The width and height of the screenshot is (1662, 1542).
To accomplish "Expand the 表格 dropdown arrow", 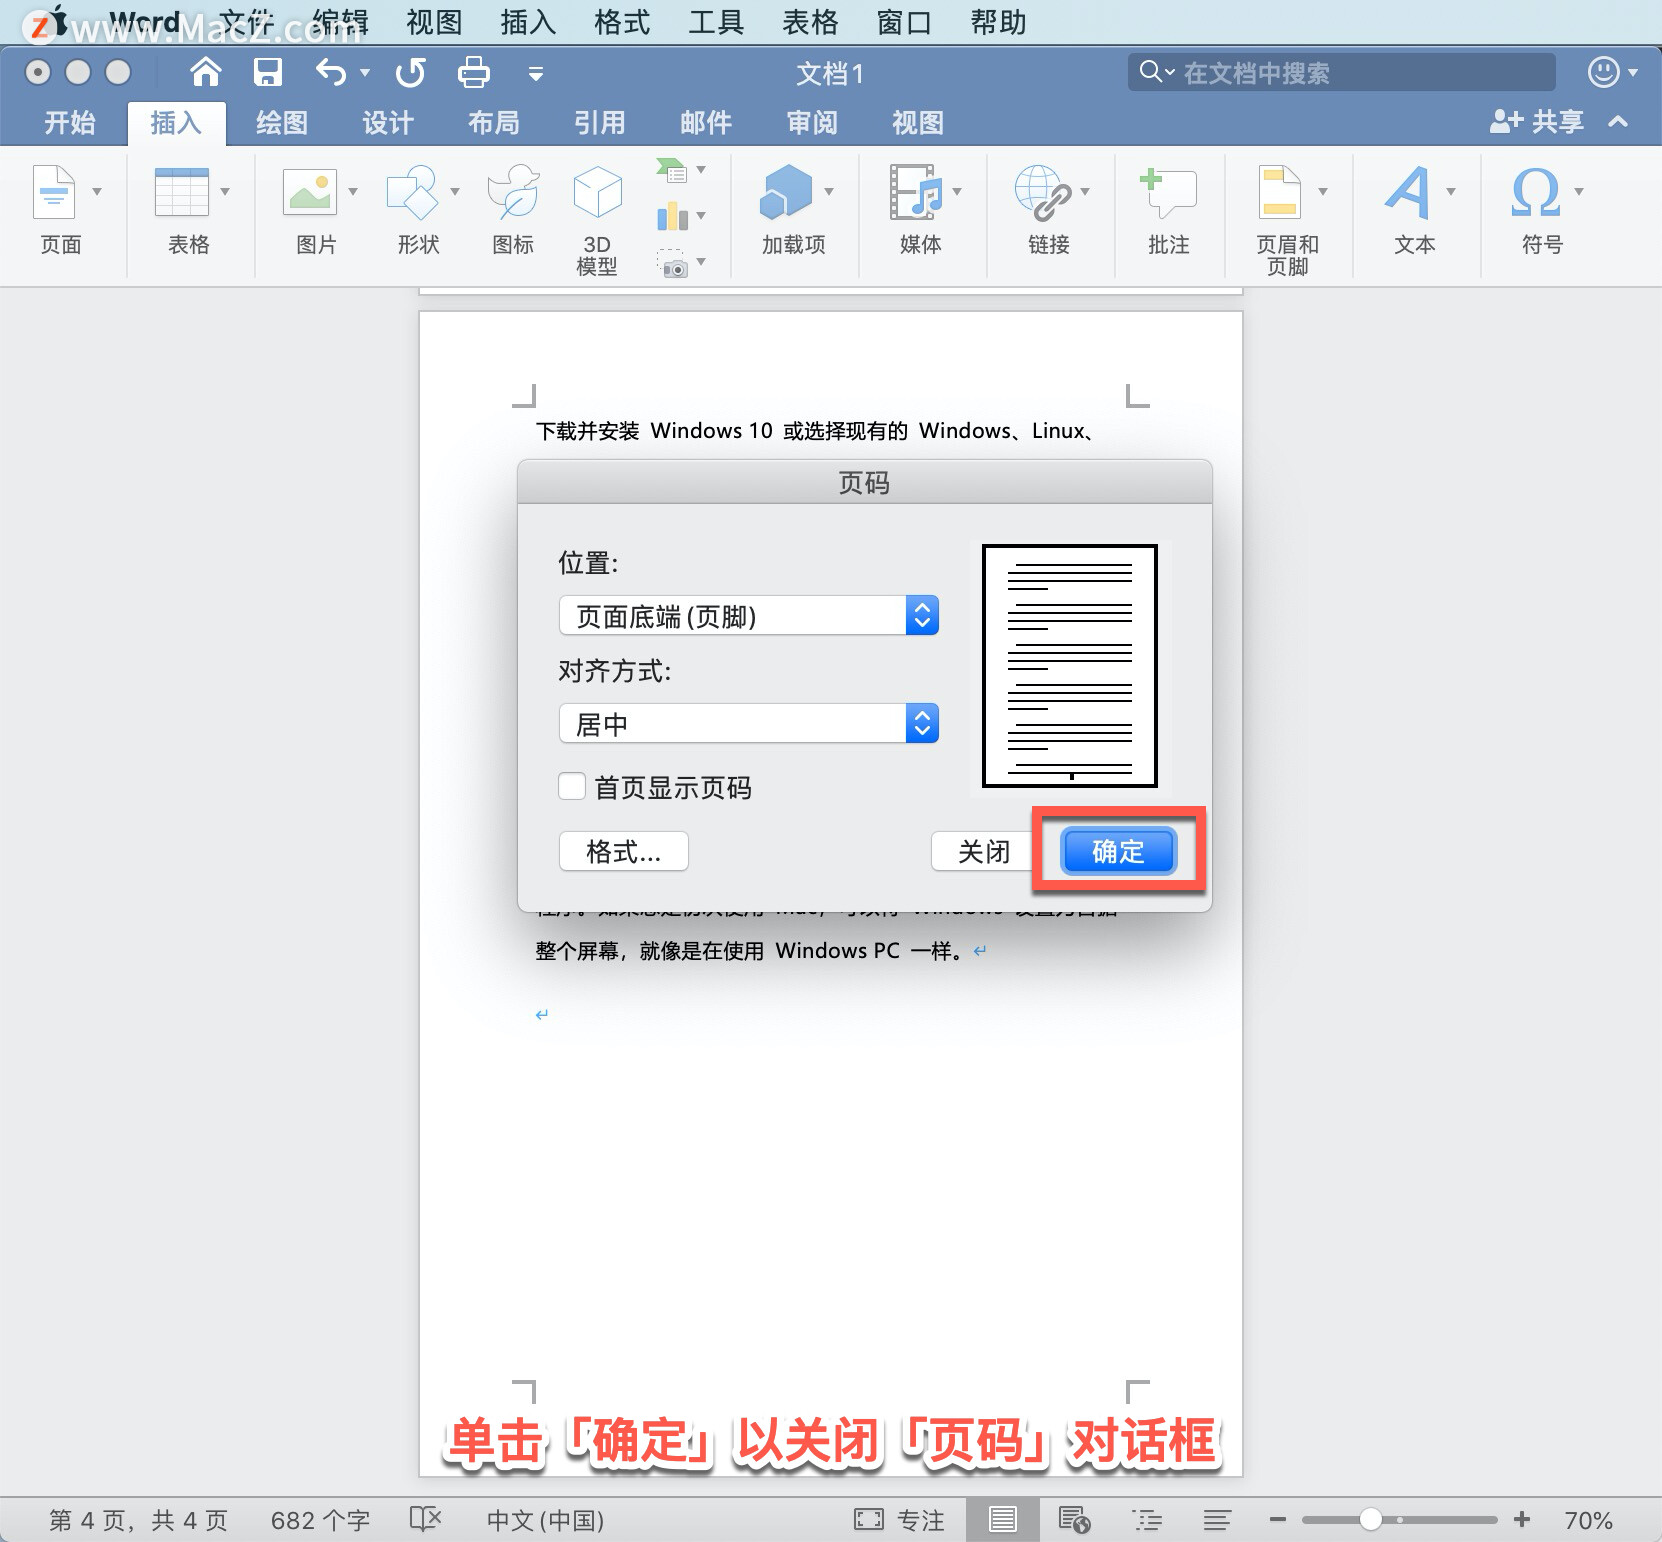I will 225,191.
